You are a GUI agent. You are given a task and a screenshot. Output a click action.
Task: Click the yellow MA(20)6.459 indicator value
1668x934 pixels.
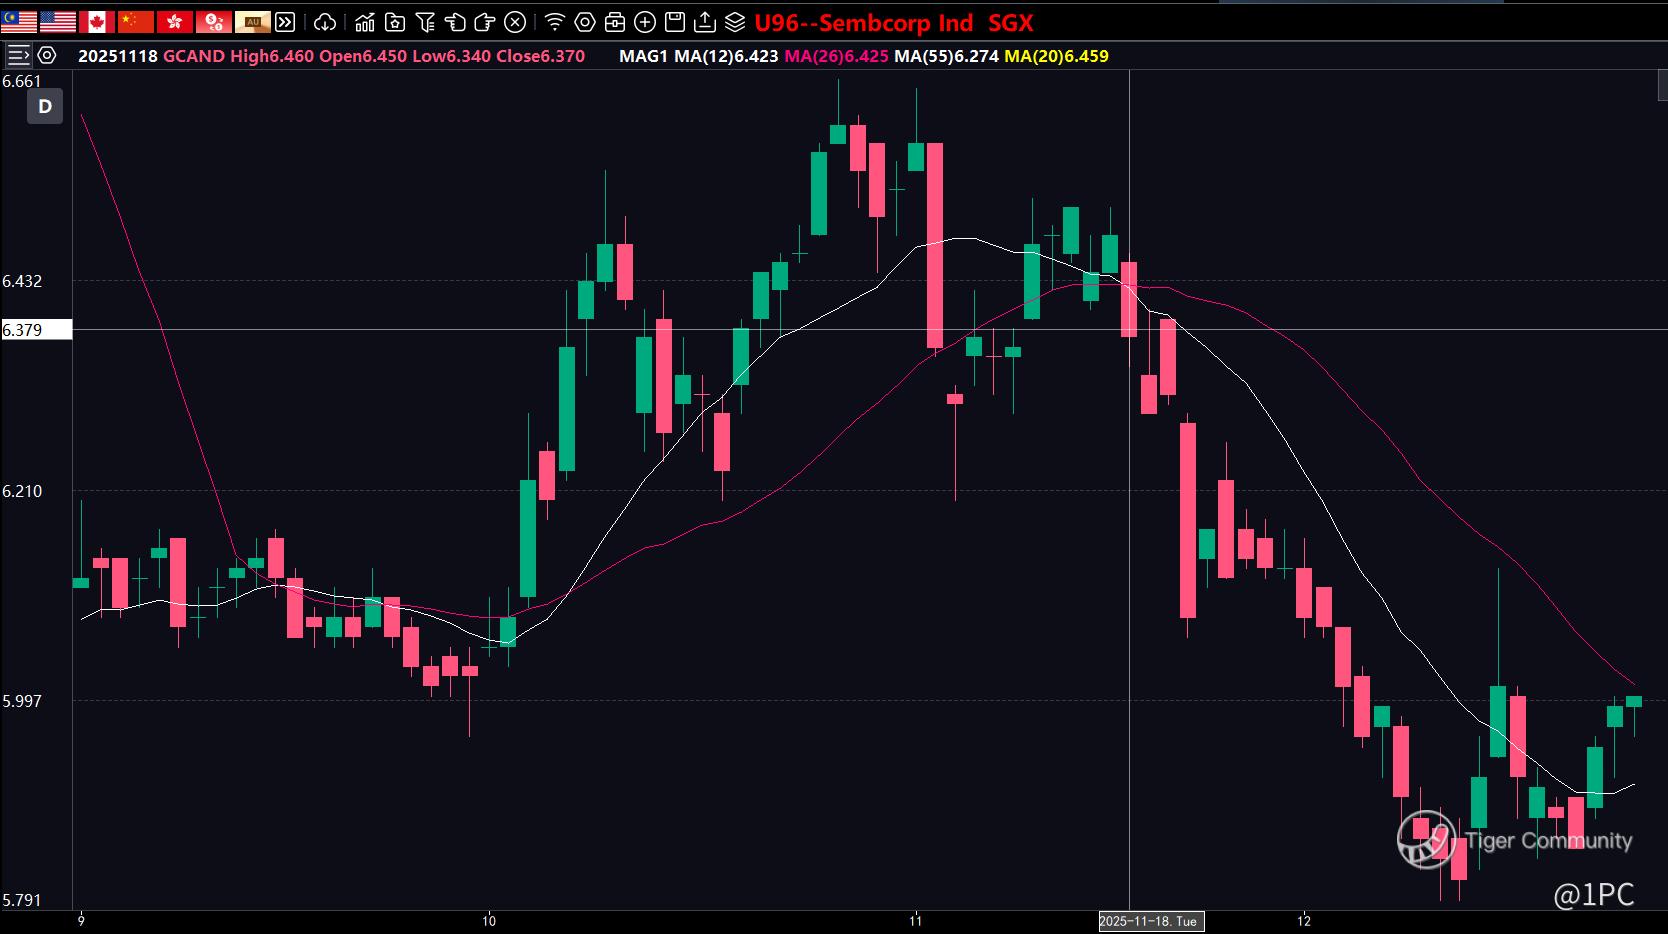(1057, 56)
